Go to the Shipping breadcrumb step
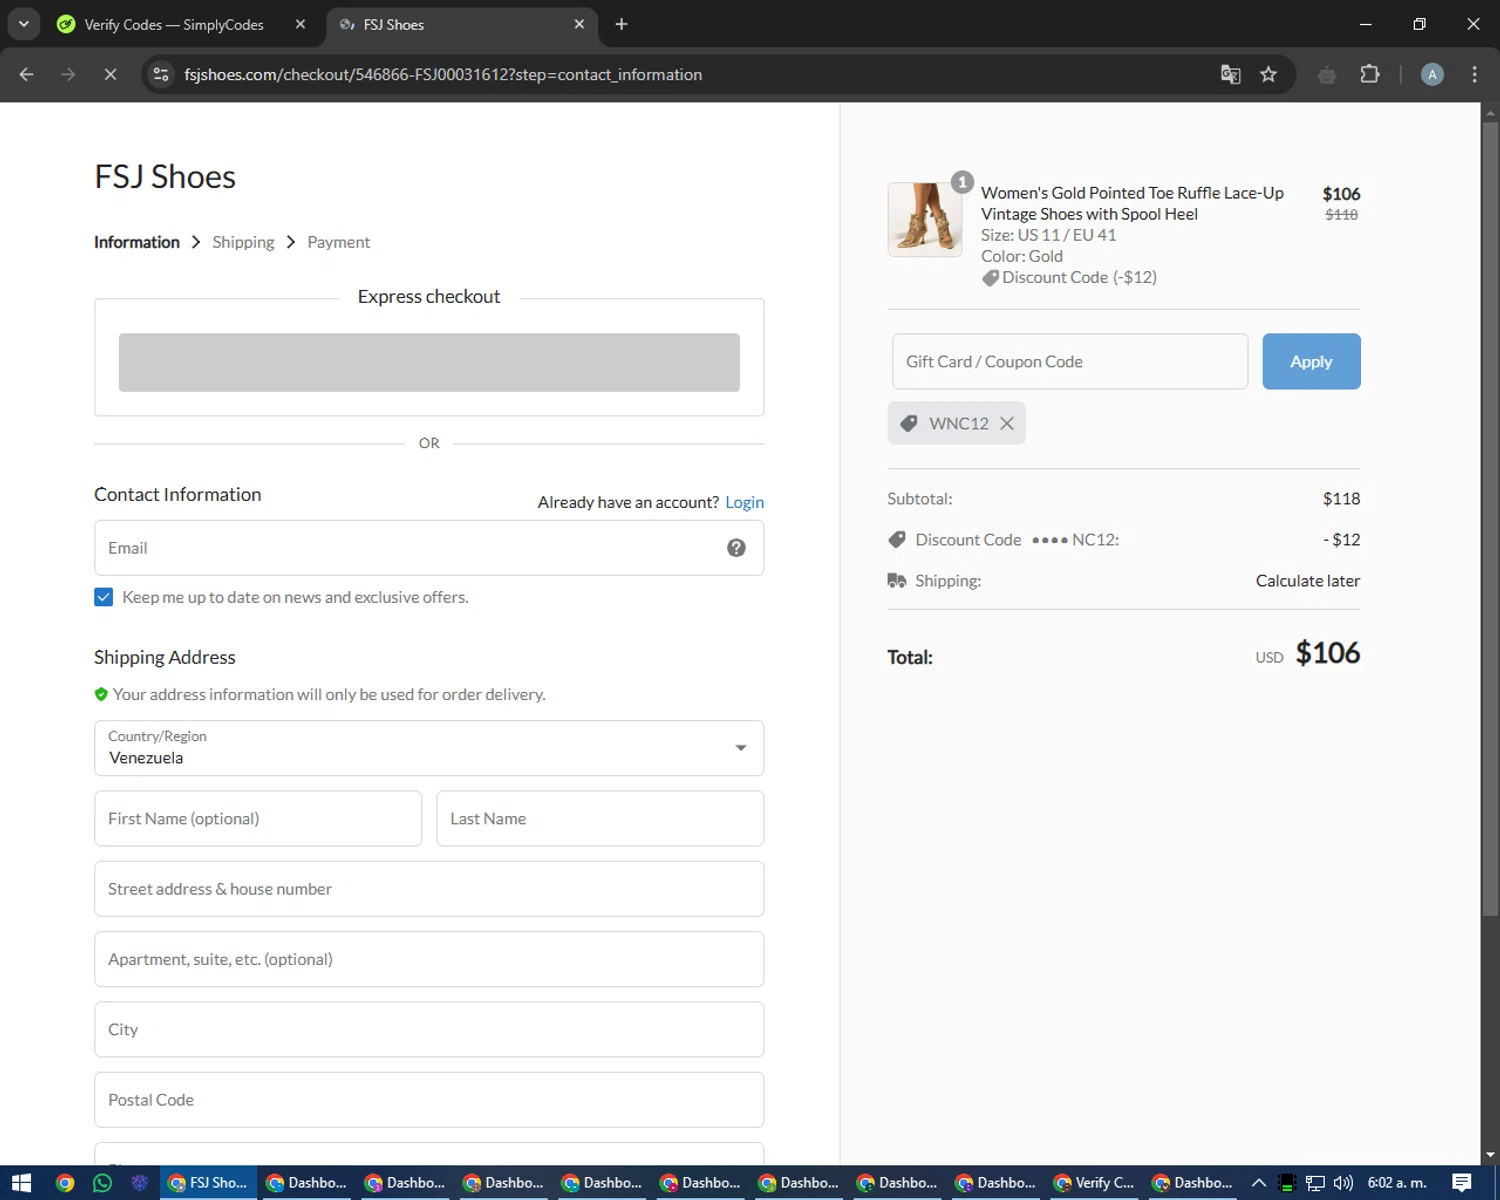1500x1200 pixels. pos(243,242)
